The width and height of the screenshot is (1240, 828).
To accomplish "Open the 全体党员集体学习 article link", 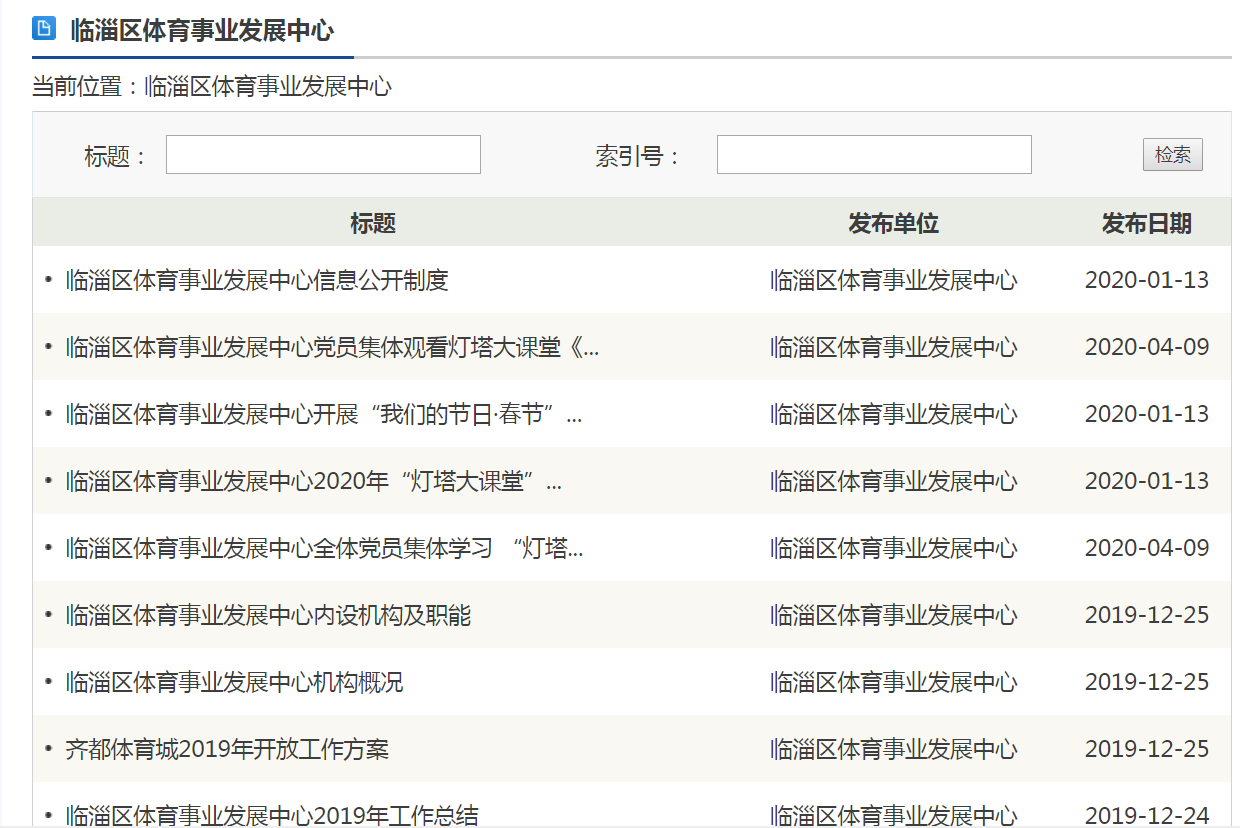I will [324, 548].
